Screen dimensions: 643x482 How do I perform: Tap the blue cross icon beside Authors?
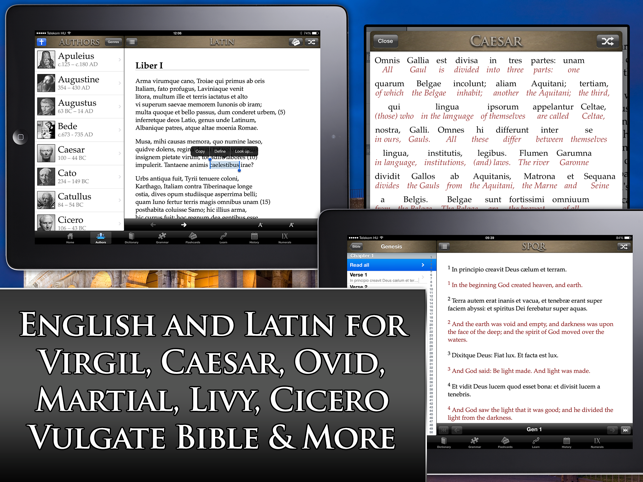click(x=42, y=42)
